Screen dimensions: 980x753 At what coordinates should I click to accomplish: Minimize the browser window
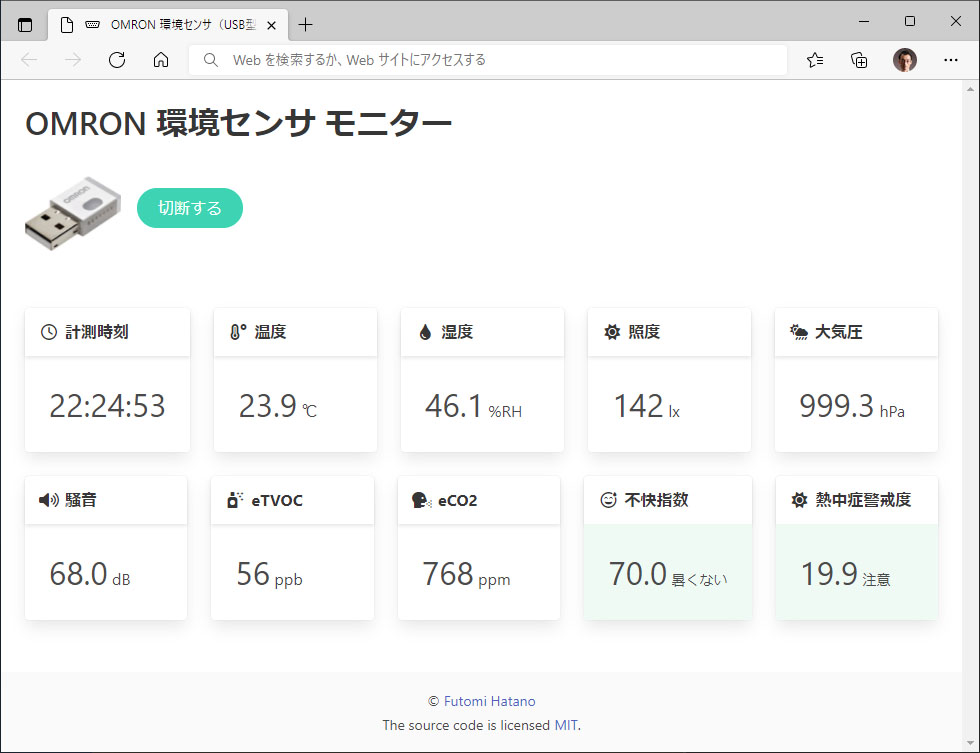pyautogui.click(x=864, y=21)
